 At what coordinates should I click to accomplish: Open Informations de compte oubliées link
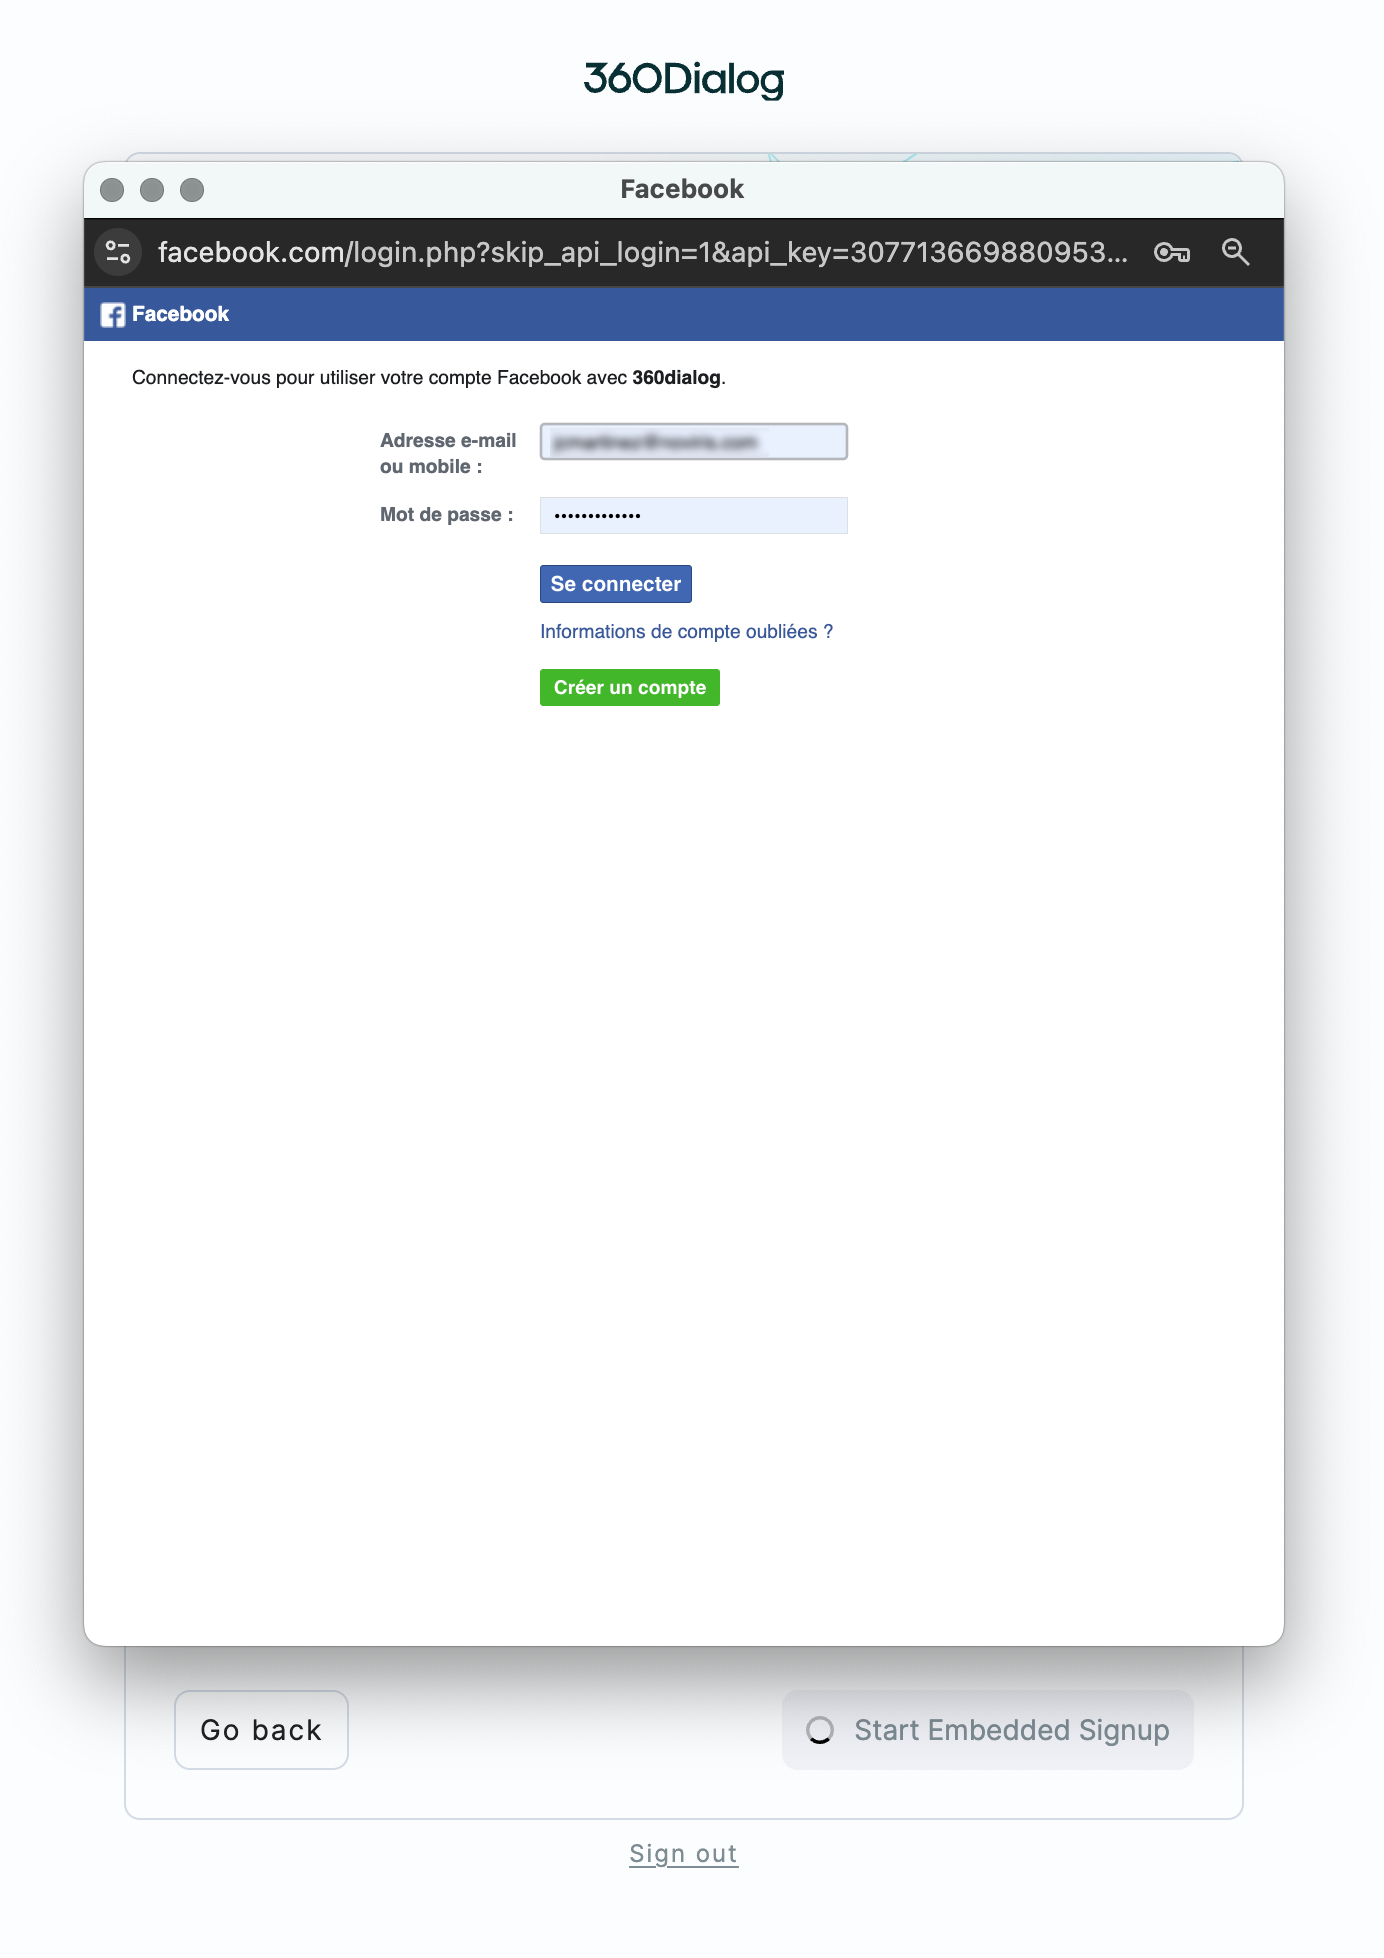pyautogui.click(x=686, y=632)
